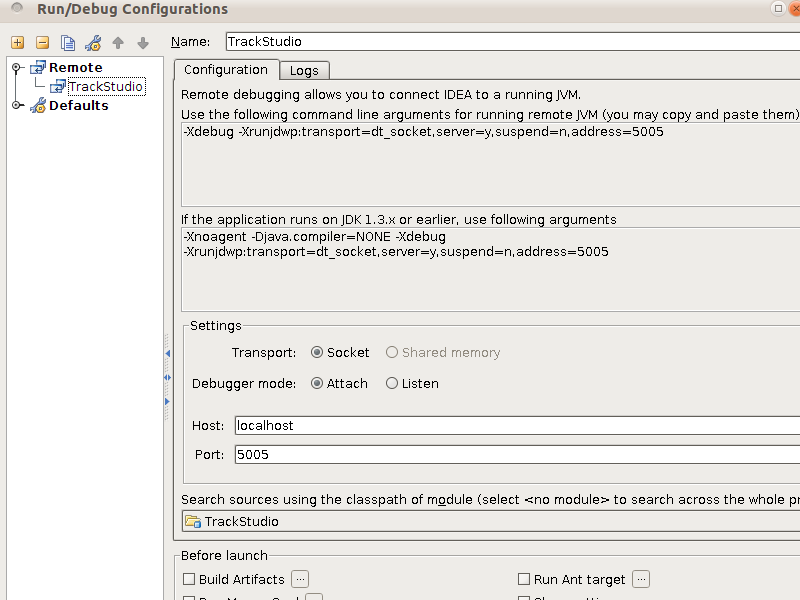Switch to the Configuration tab
The height and width of the screenshot is (600, 800).
coord(226,70)
